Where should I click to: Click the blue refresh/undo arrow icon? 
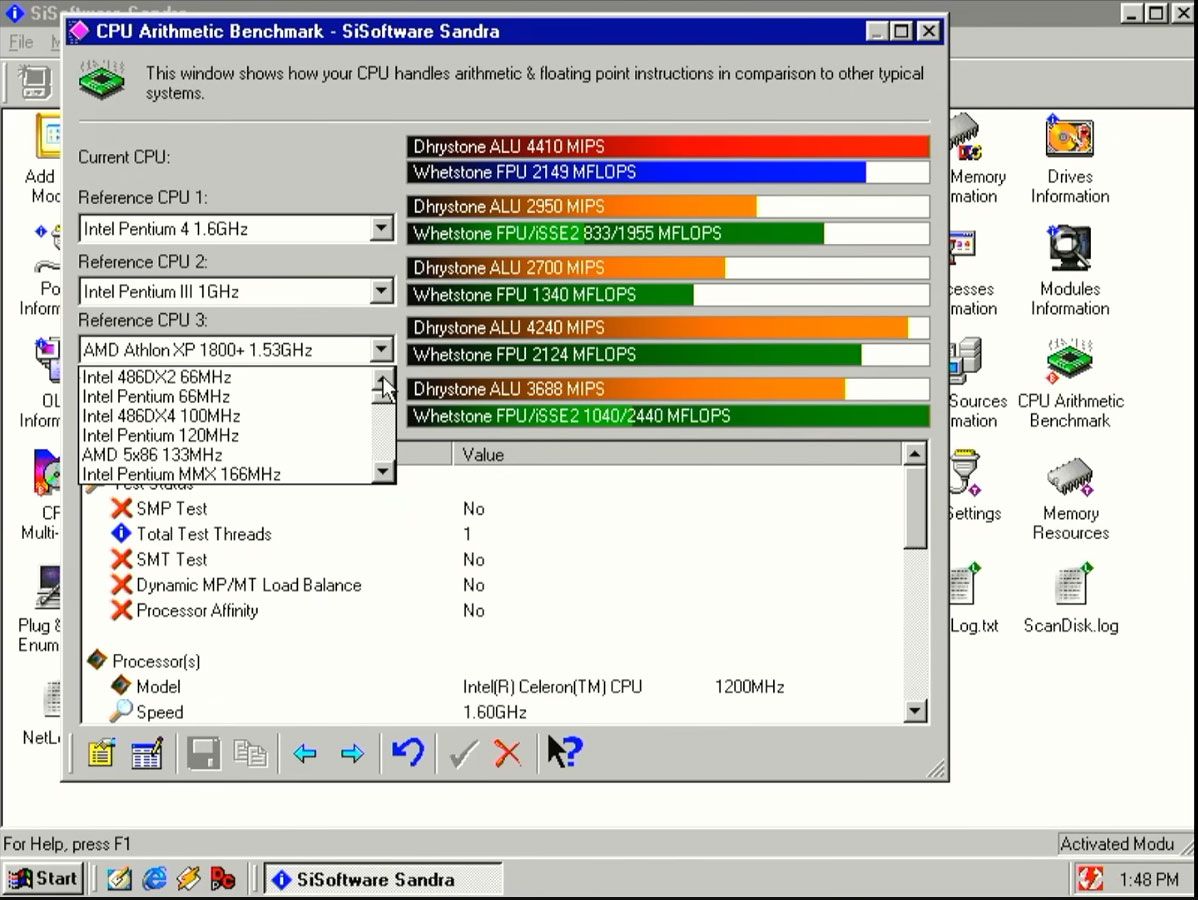point(408,753)
